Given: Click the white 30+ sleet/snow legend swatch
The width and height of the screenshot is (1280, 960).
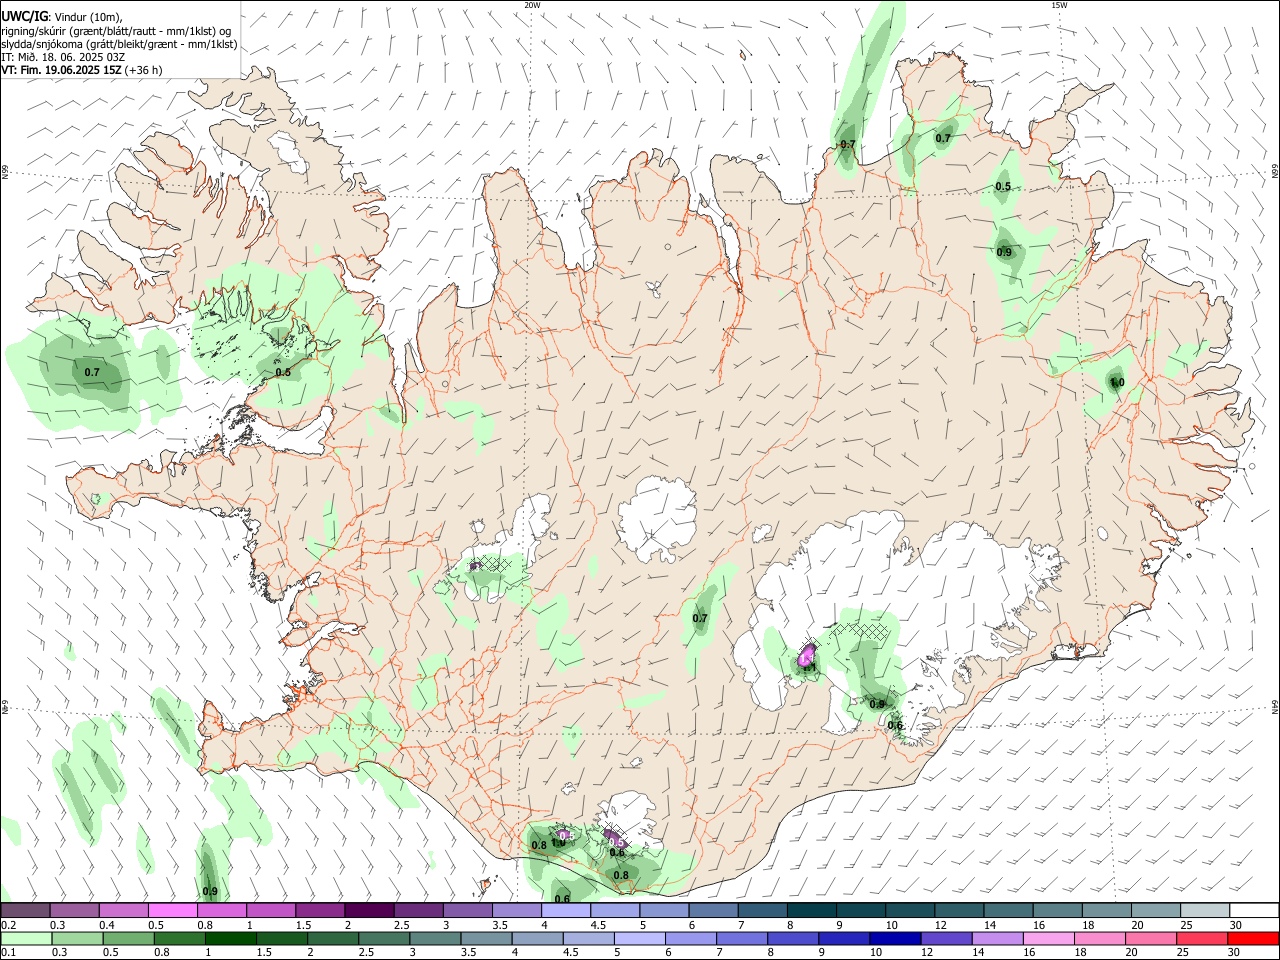Looking at the screenshot, I should coord(1254,911).
